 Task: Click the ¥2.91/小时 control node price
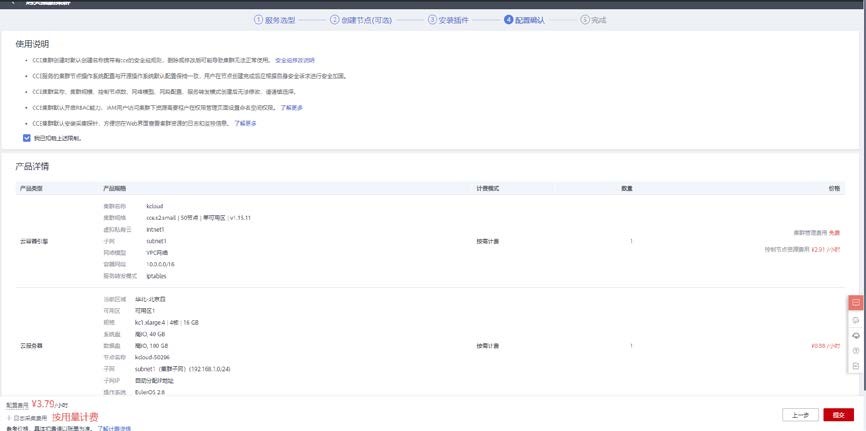click(x=826, y=250)
